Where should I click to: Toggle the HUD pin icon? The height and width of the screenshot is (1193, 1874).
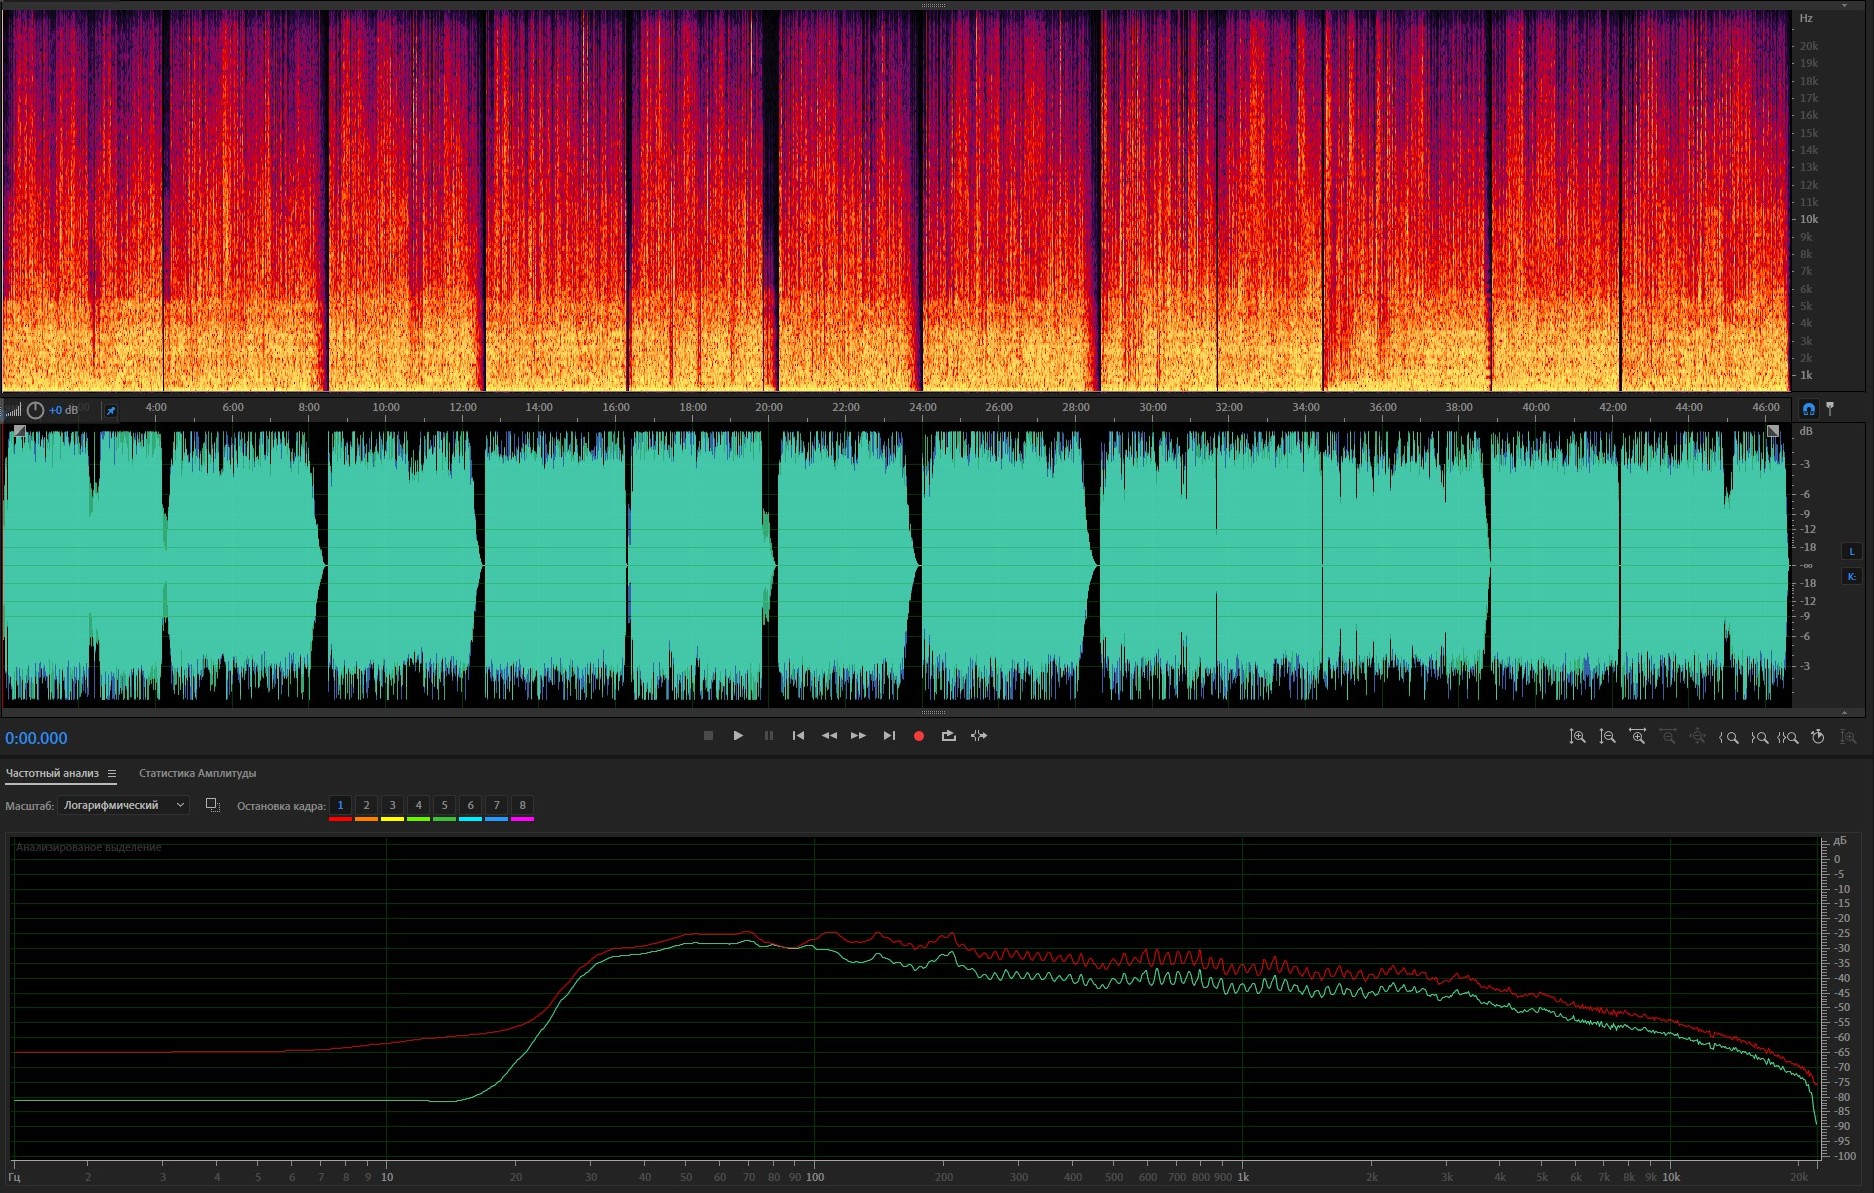pos(111,410)
